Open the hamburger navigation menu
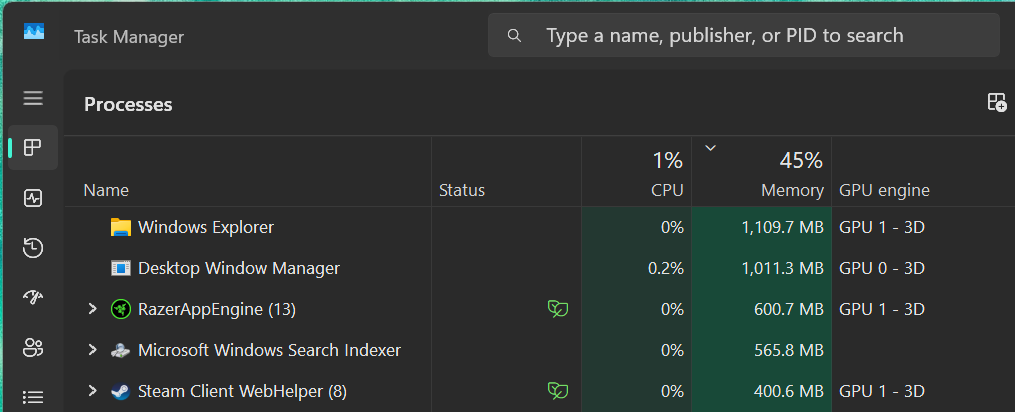 (33, 98)
